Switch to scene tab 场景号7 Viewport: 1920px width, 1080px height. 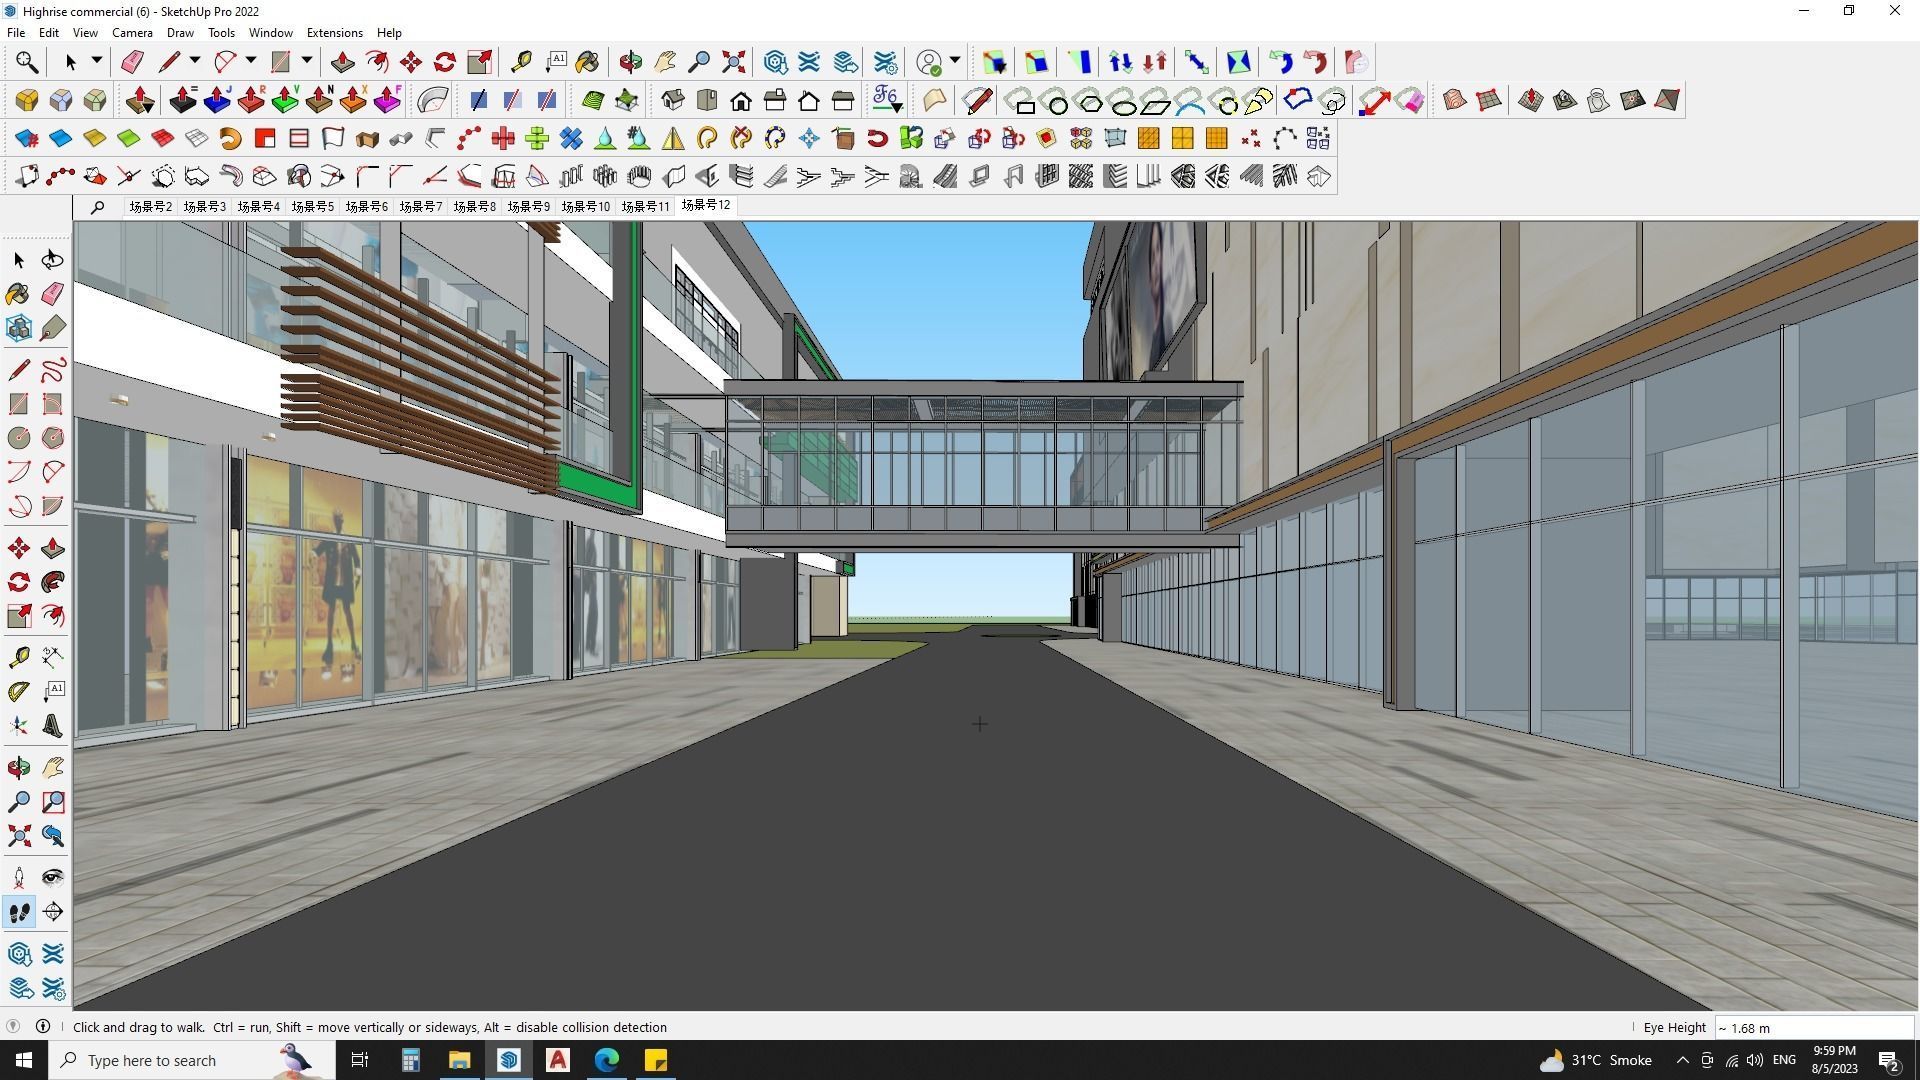pyautogui.click(x=420, y=206)
